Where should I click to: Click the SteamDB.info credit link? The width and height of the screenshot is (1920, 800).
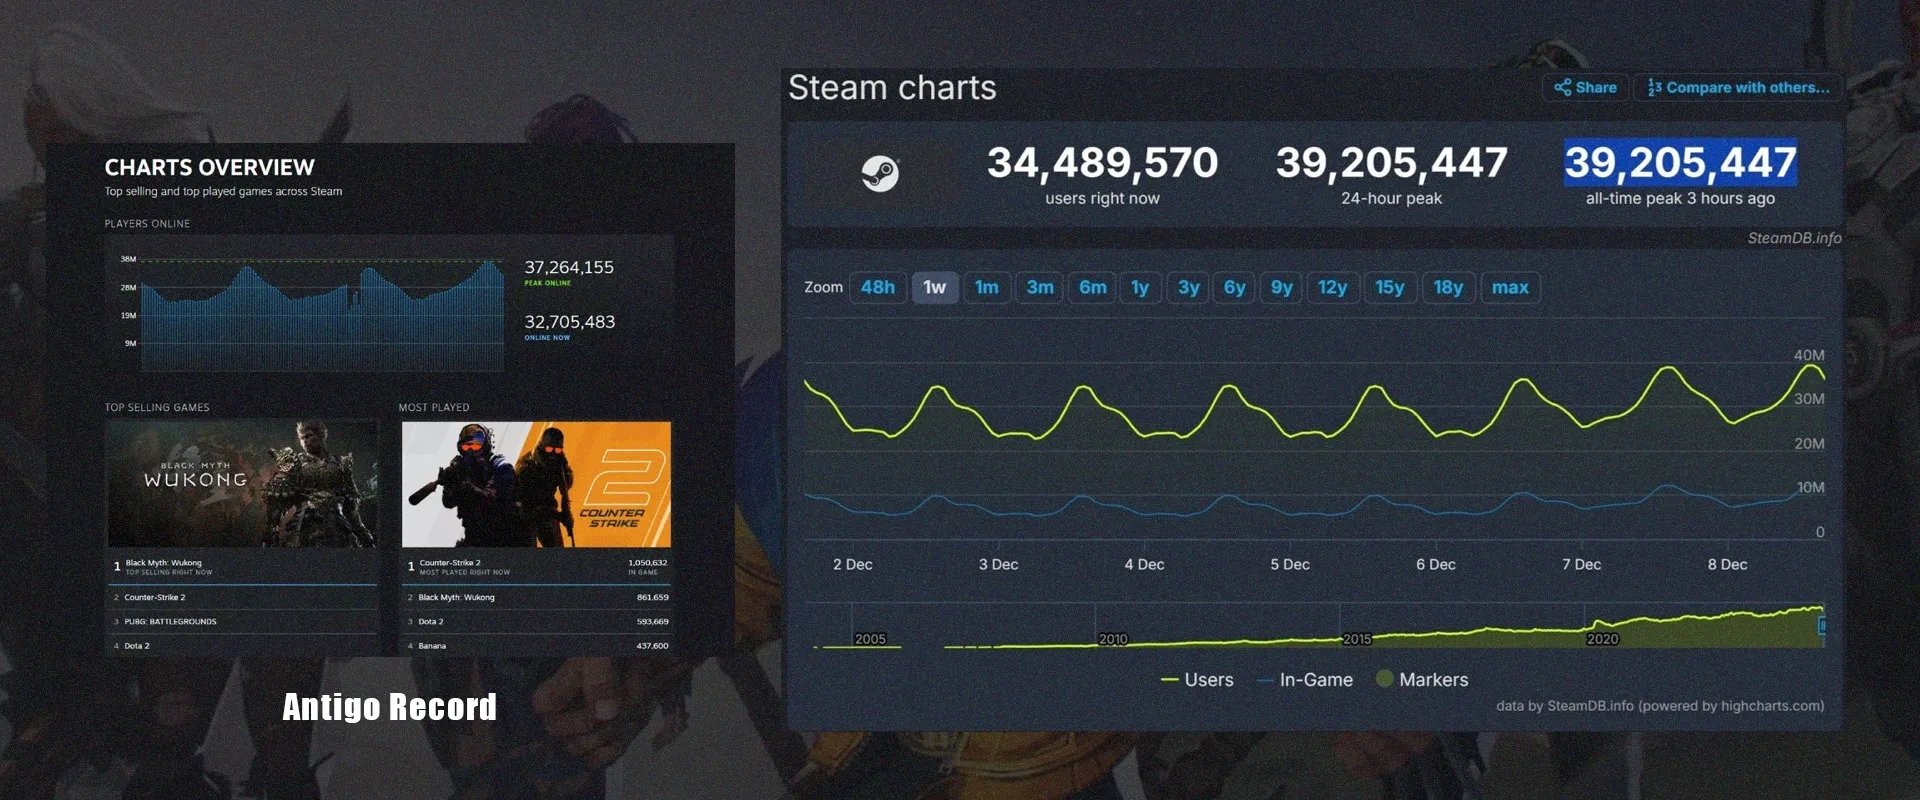pos(1794,238)
